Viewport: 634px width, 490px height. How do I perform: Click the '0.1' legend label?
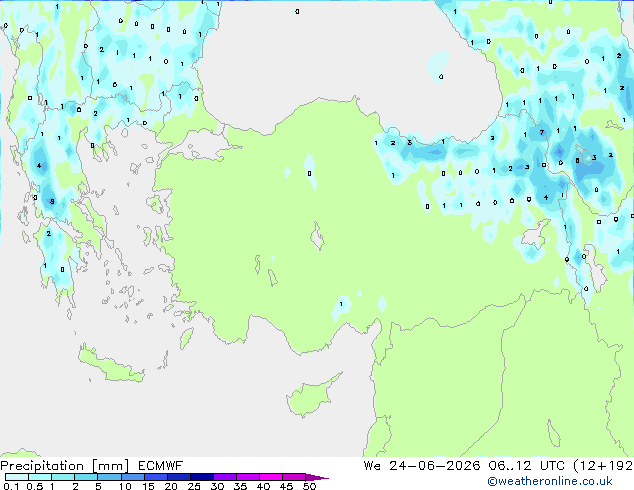click(x=11, y=486)
